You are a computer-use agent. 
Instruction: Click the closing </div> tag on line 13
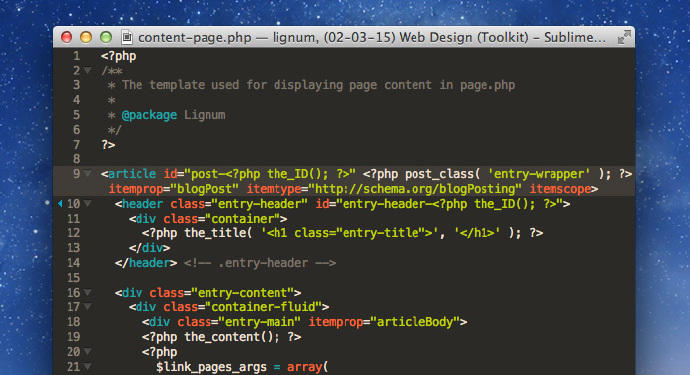150,248
